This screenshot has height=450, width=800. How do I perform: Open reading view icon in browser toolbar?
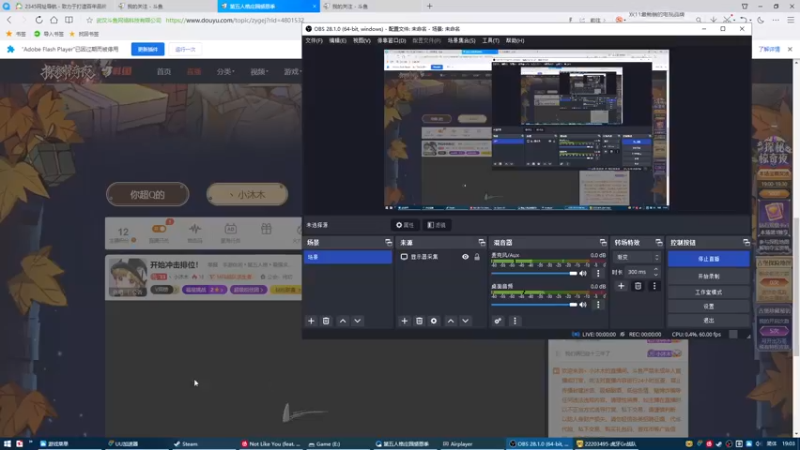click(69, 20)
